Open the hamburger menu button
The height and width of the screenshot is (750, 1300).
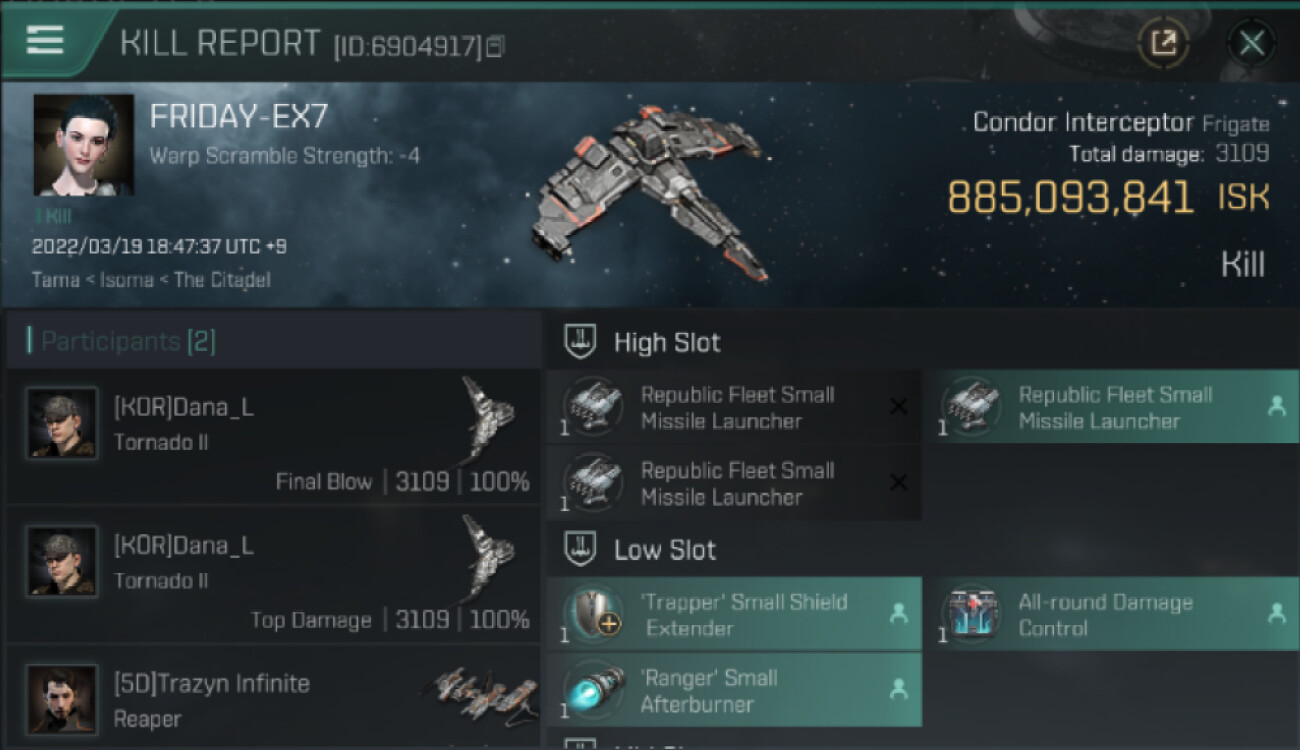pos(45,40)
